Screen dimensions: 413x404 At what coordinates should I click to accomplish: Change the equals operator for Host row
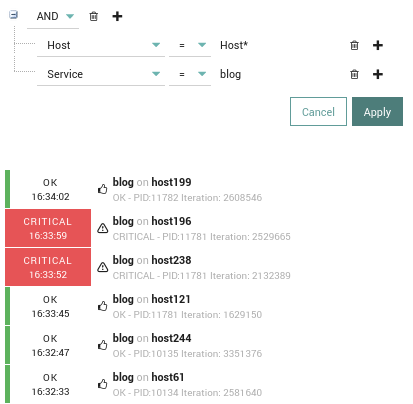(x=190, y=45)
